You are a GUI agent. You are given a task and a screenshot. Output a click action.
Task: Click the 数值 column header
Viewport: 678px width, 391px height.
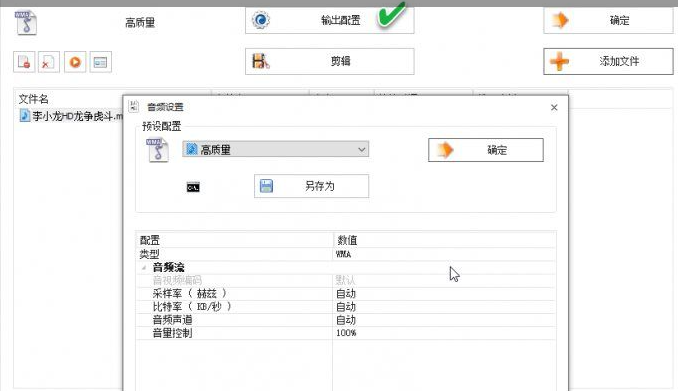tap(444, 240)
